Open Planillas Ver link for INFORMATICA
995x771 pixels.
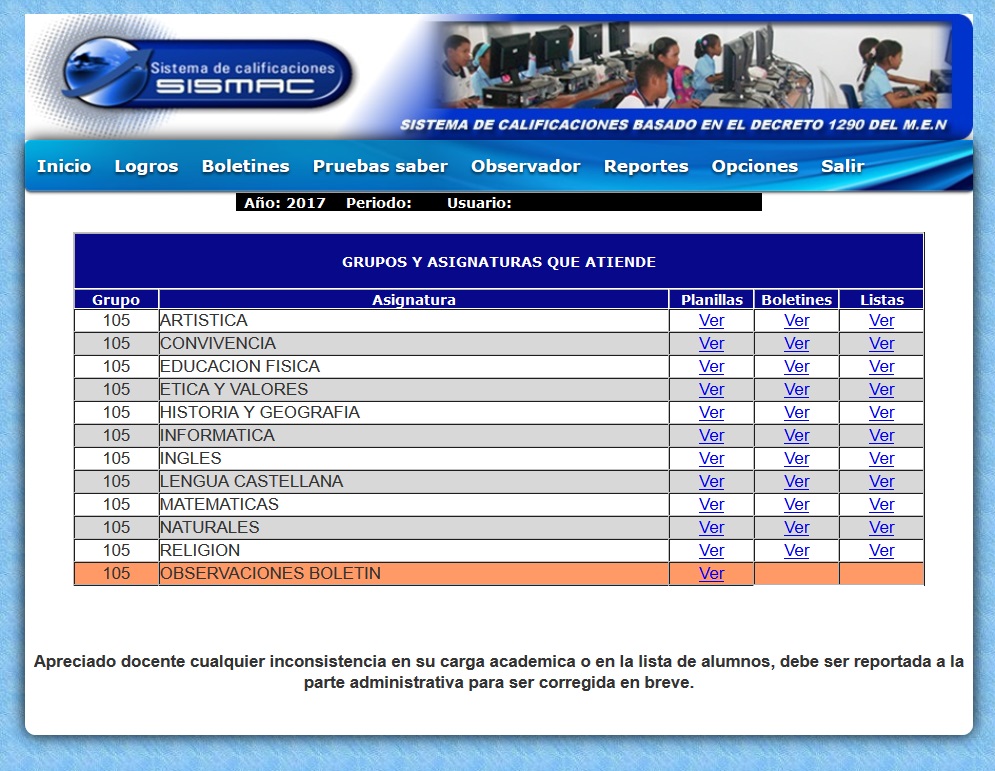tap(711, 435)
